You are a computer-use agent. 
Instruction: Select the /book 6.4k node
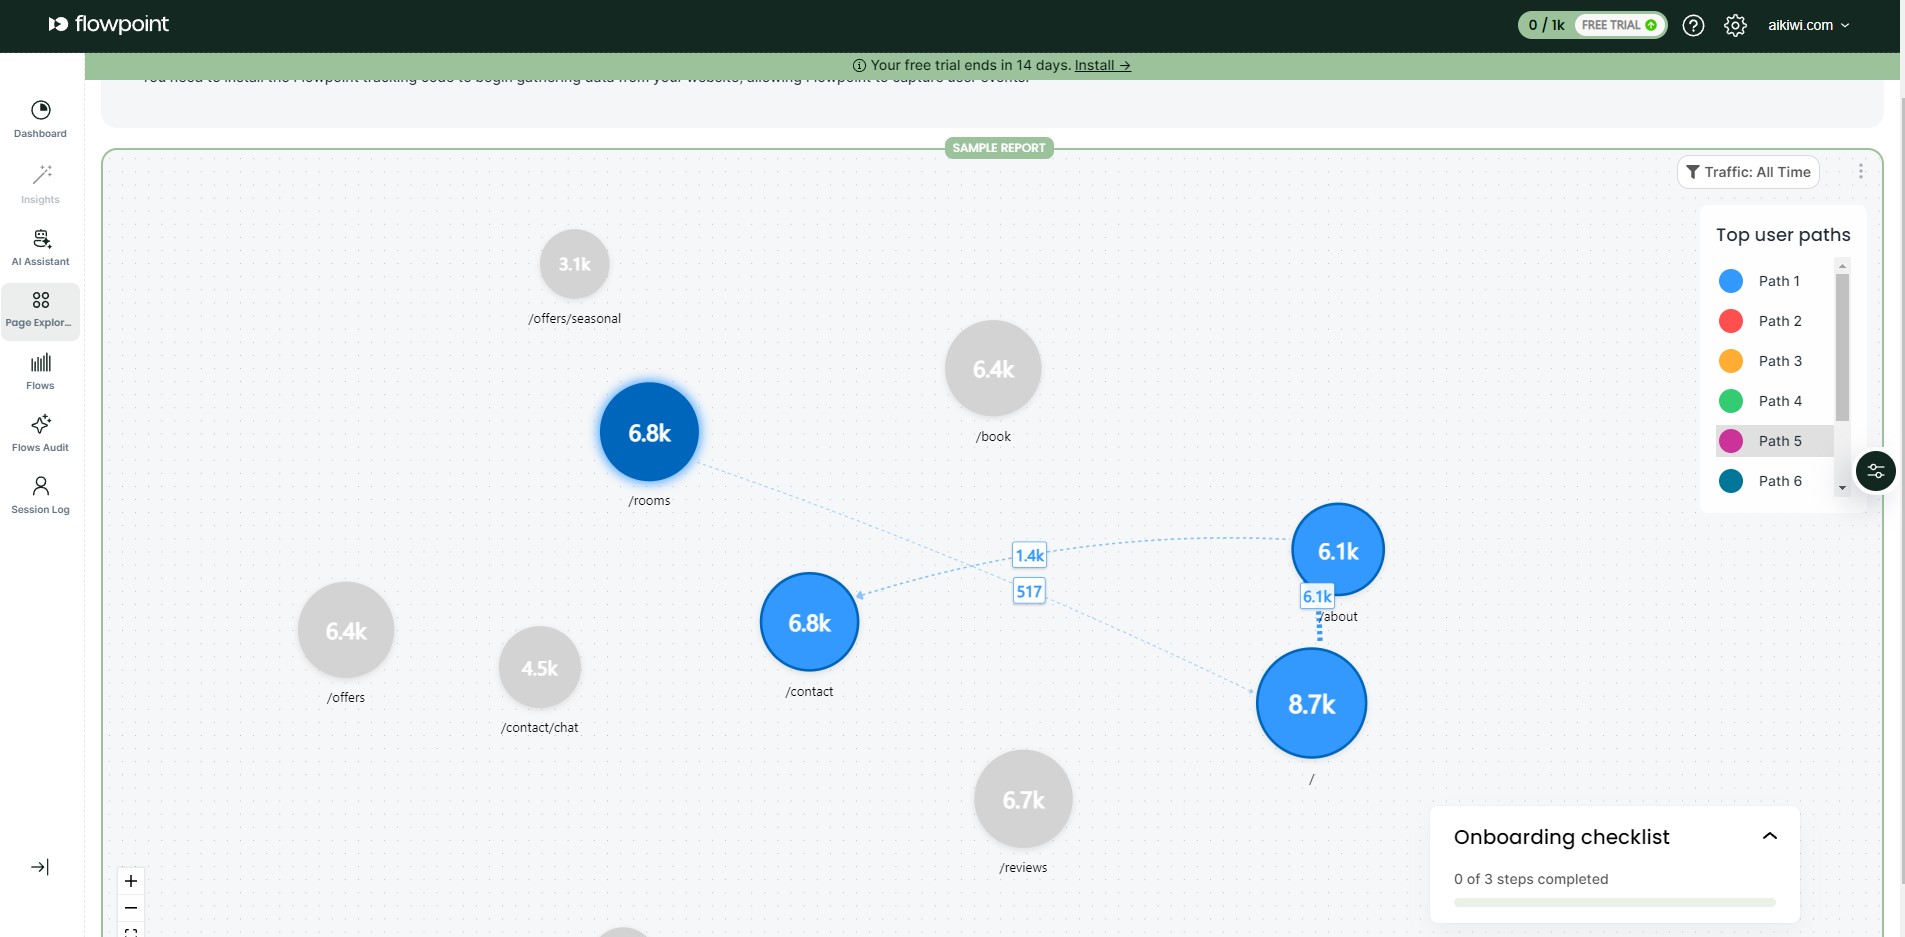993,369
